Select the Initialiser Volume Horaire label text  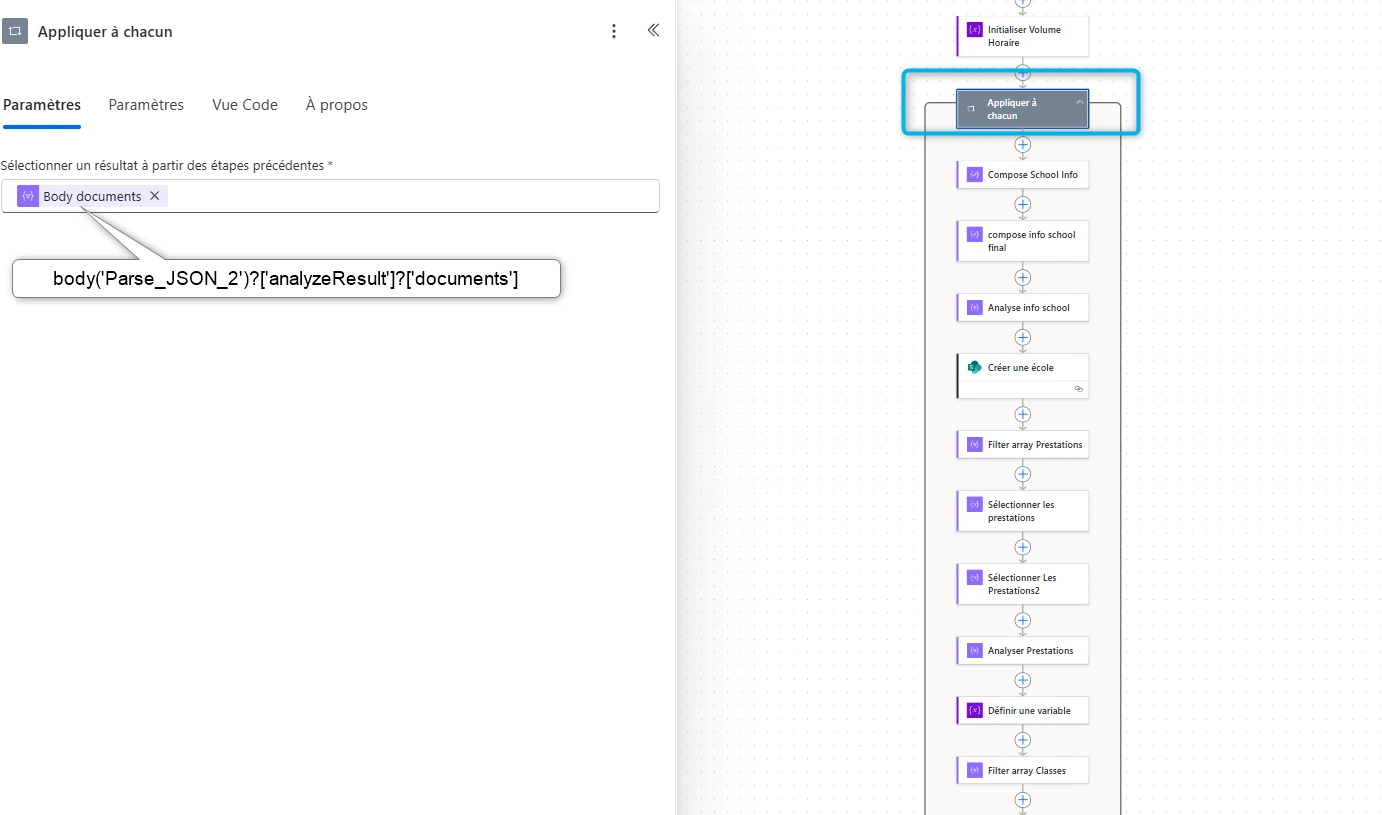[1024, 36]
